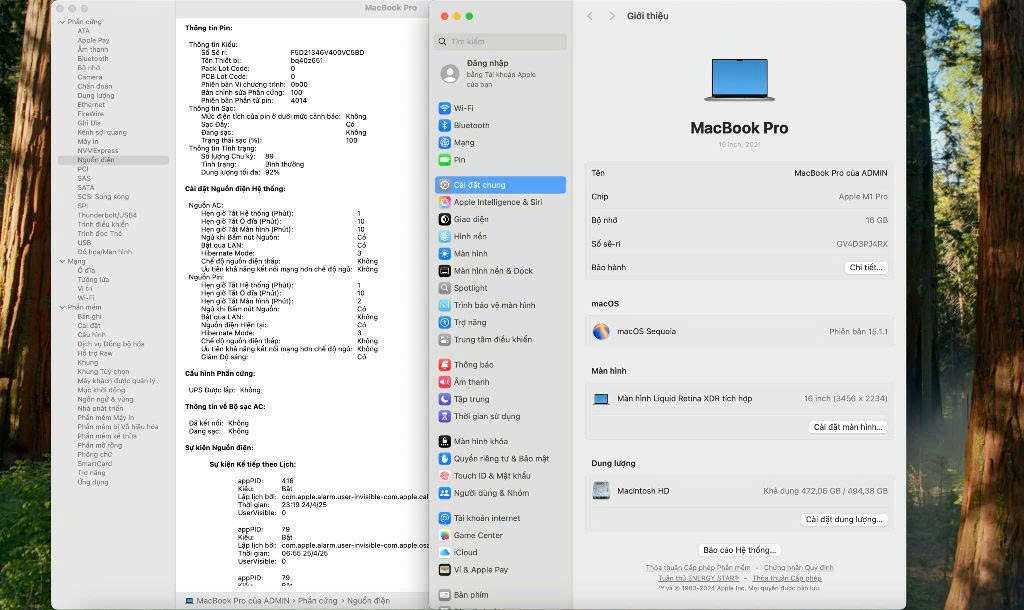Select SmartCard in software tree
This screenshot has height=610, width=1024.
coord(95,464)
